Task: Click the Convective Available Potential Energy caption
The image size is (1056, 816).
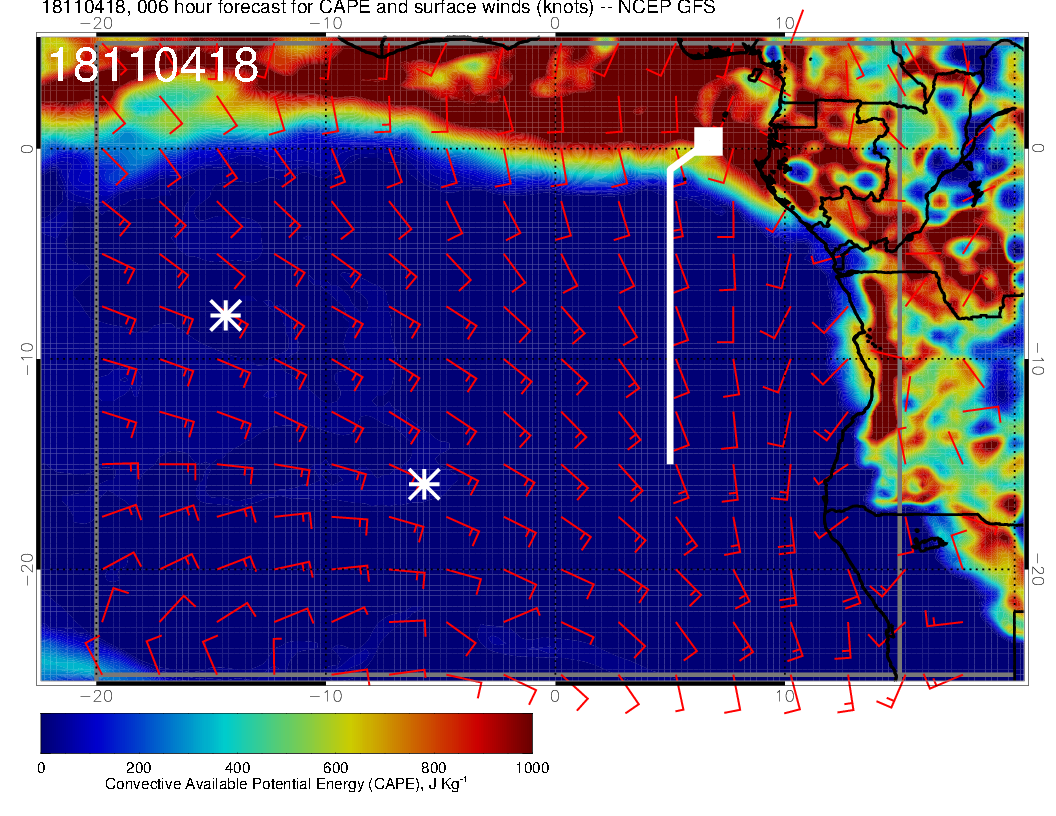Action: tap(286, 784)
